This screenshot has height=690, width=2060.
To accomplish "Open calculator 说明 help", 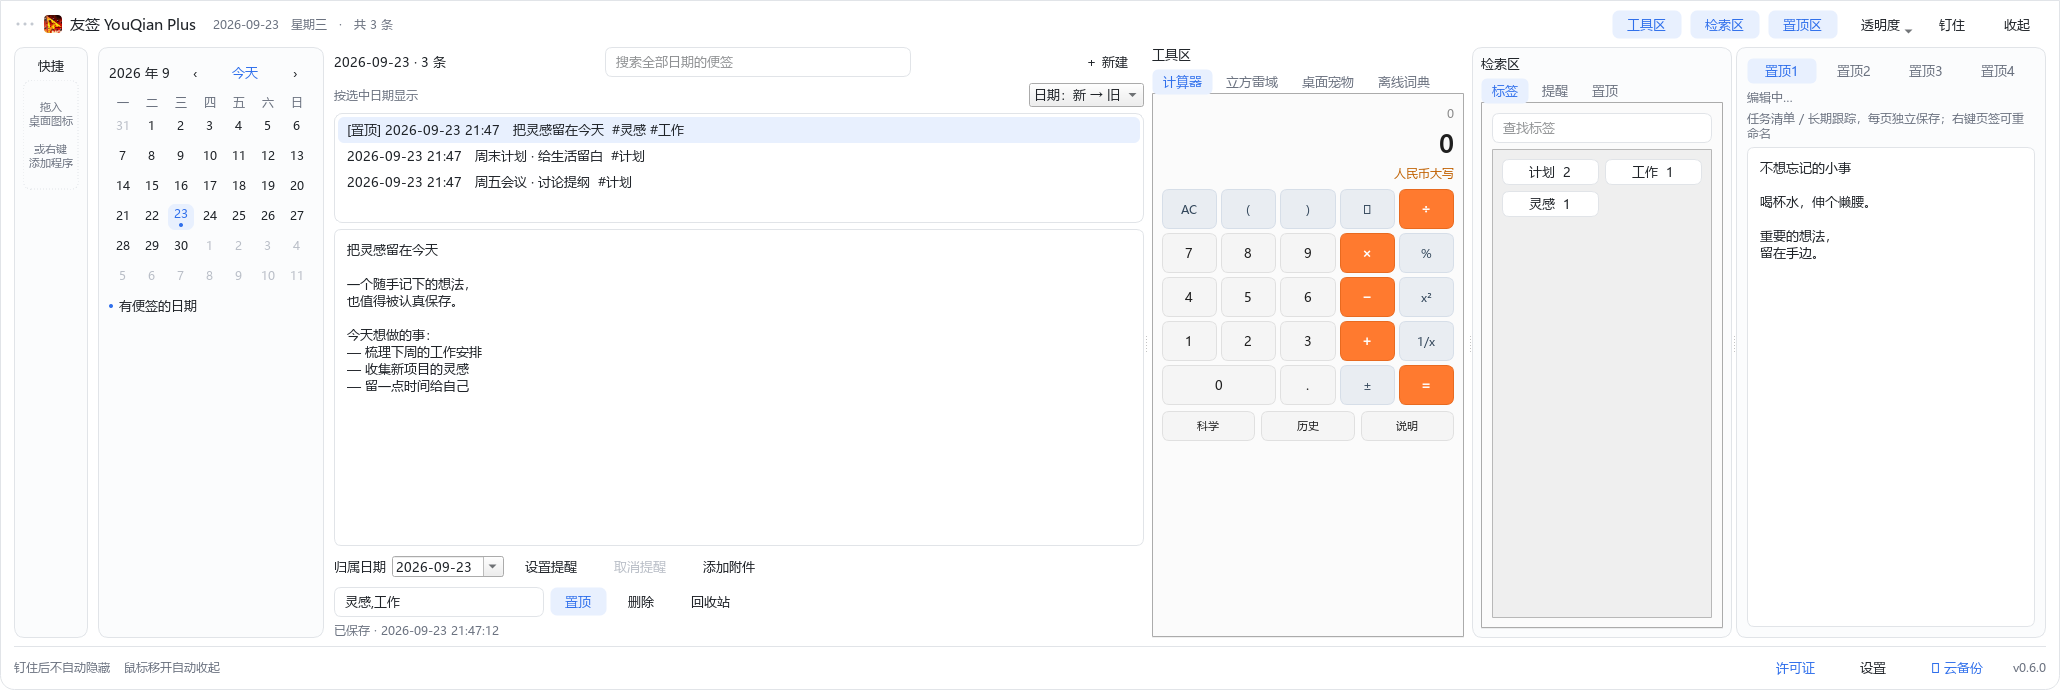I will tap(1407, 426).
